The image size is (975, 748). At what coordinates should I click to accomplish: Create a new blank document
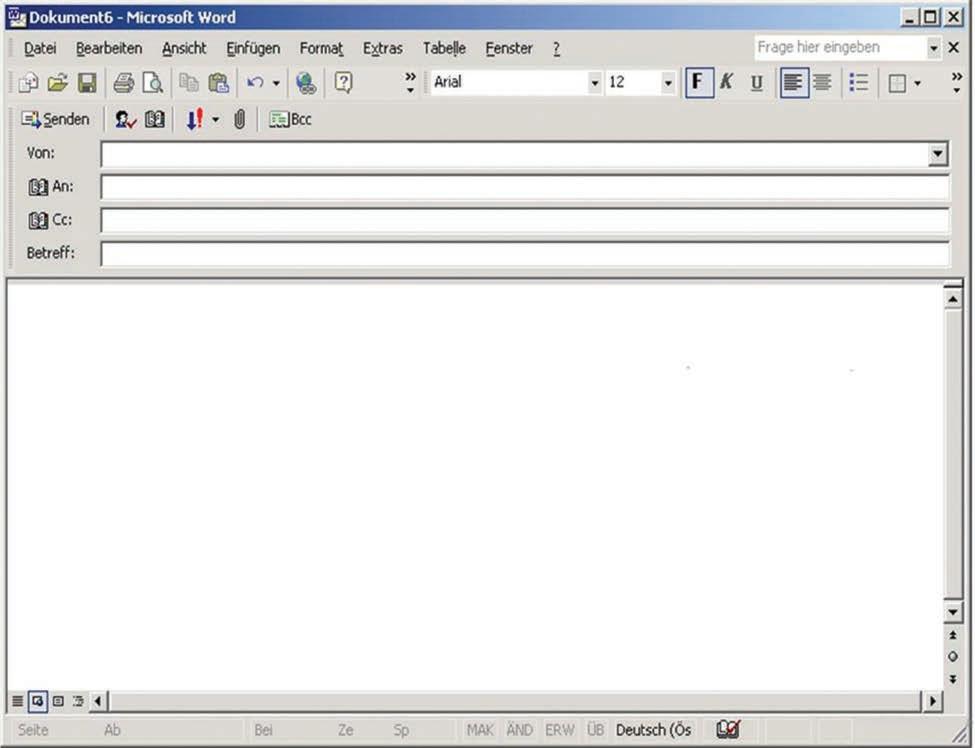pos(28,83)
